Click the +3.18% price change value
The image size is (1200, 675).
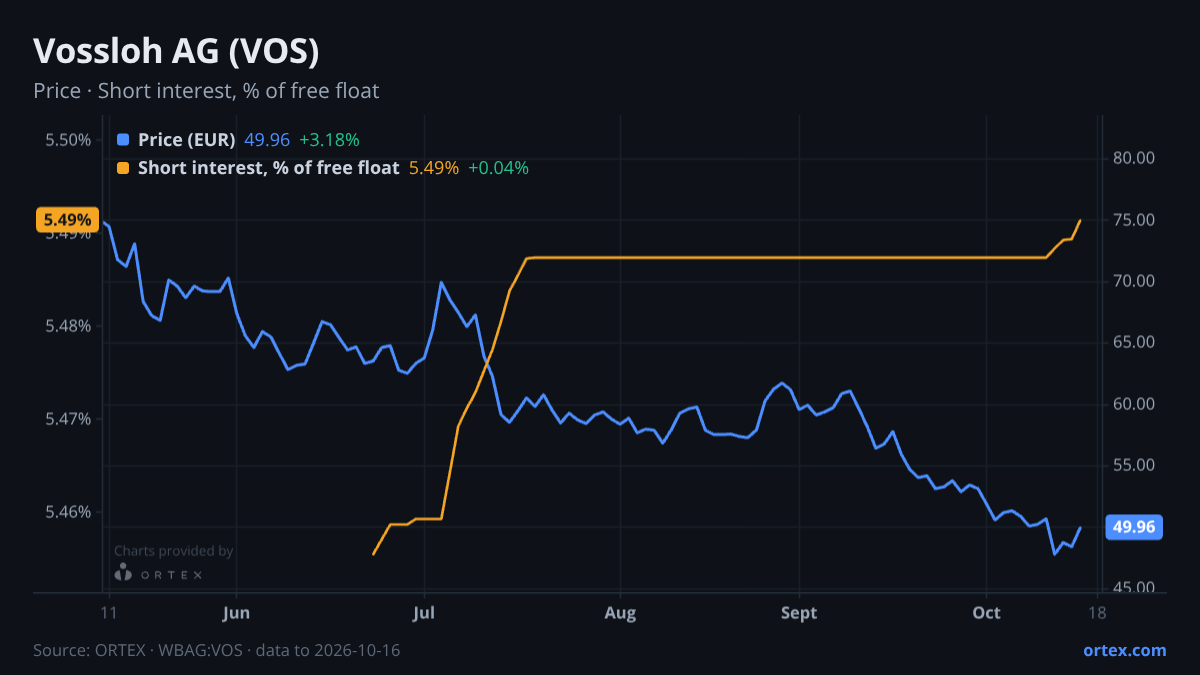pos(329,139)
